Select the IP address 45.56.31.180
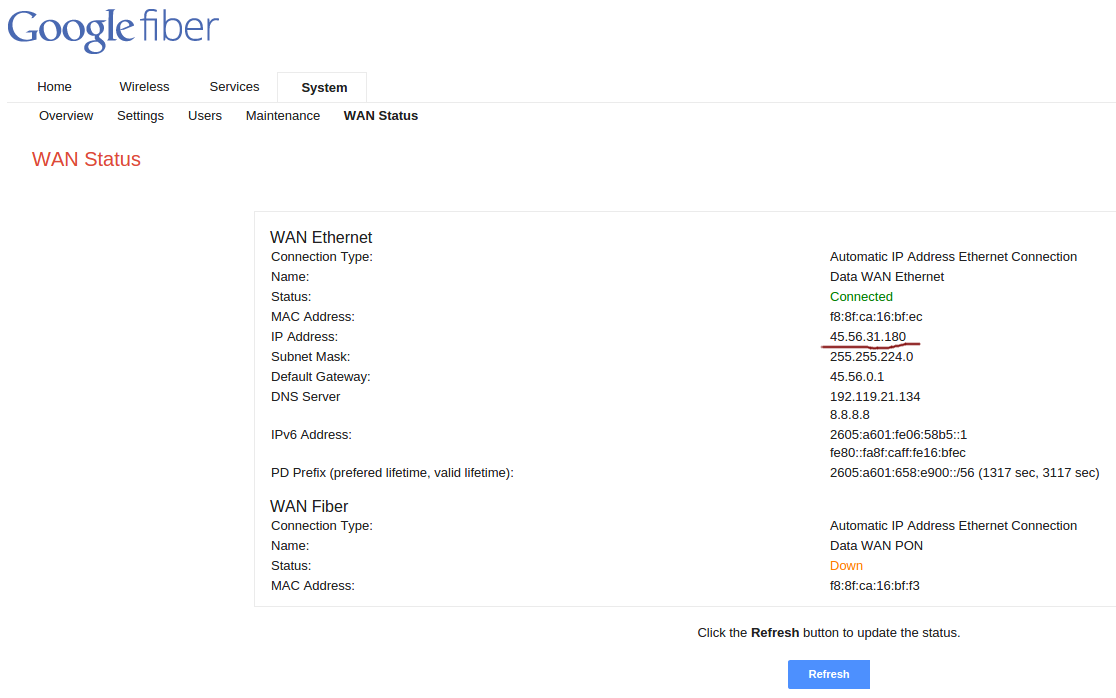The image size is (1116, 698). coord(868,337)
